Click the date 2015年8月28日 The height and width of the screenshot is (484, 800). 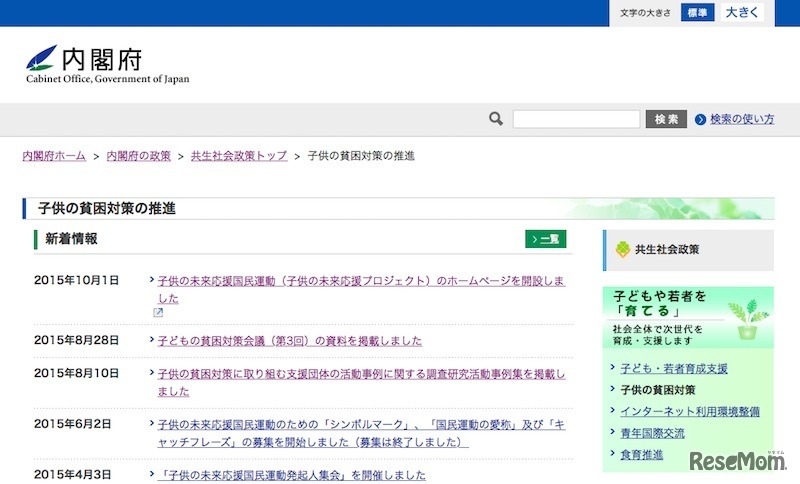pyautogui.click(x=77, y=340)
